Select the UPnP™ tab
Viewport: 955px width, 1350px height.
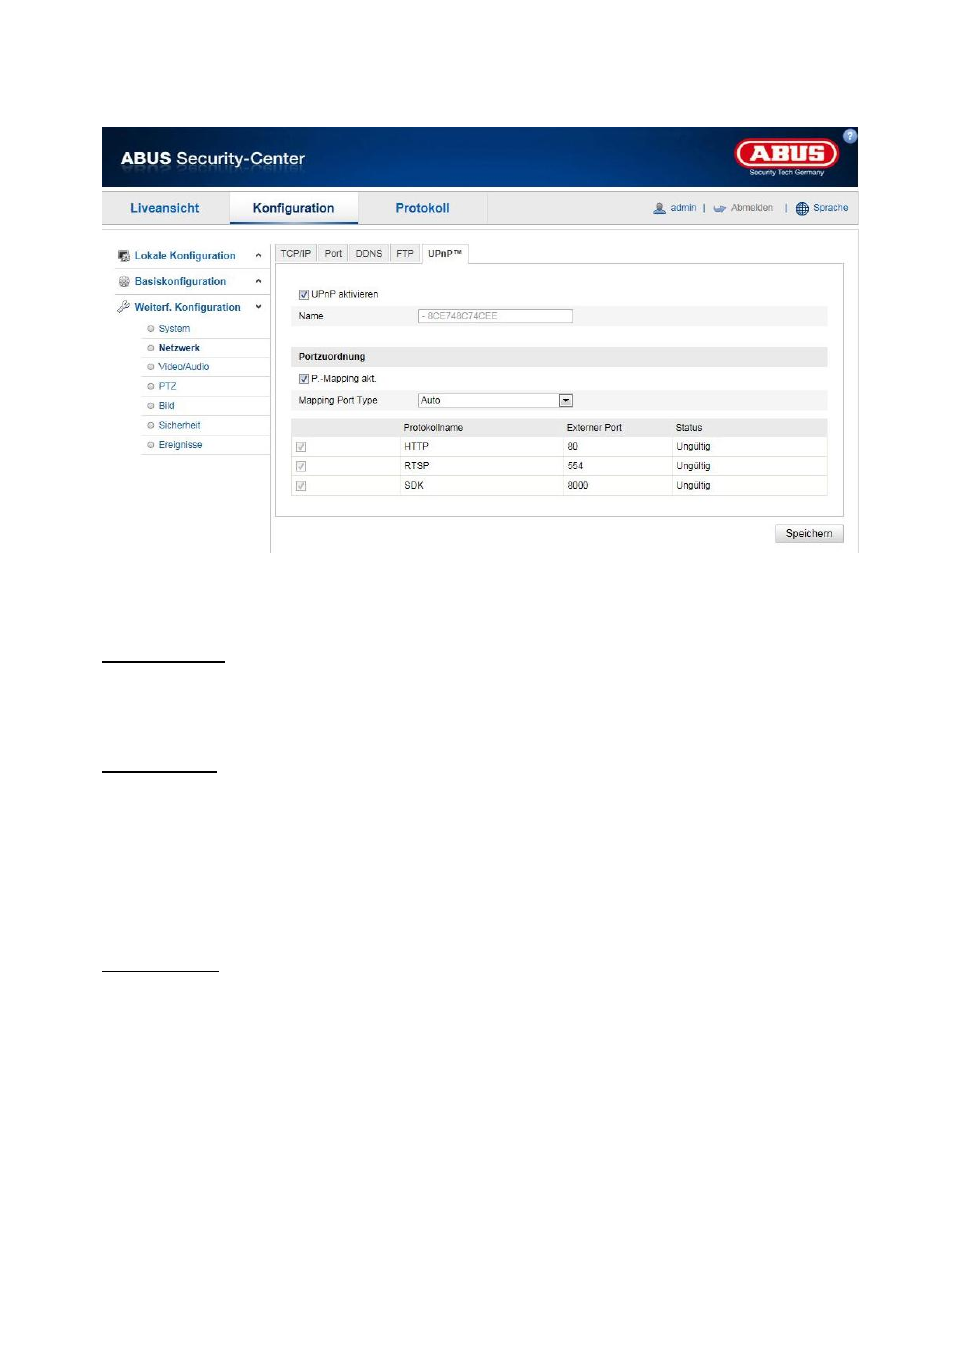click(445, 254)
